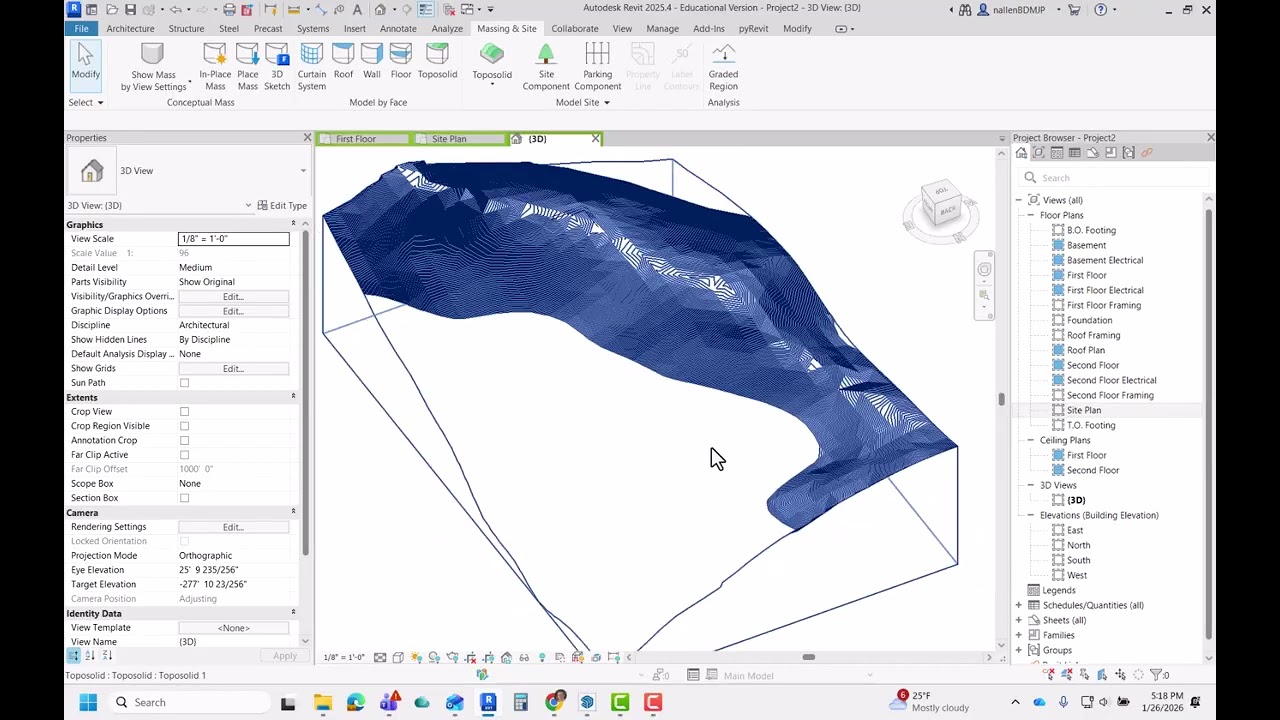Open the File menu
This screenshot has width=1280, height=720.
click(81, 28)
